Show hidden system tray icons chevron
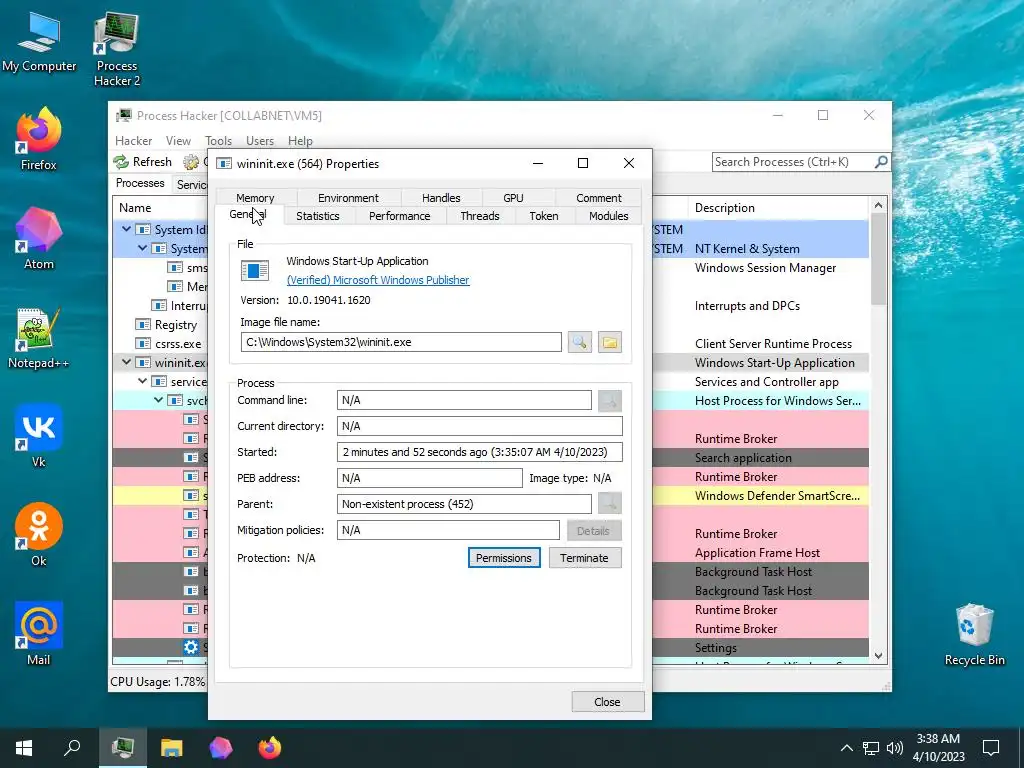The height and width of the screenshot is (768, 1024). [846, 748]
